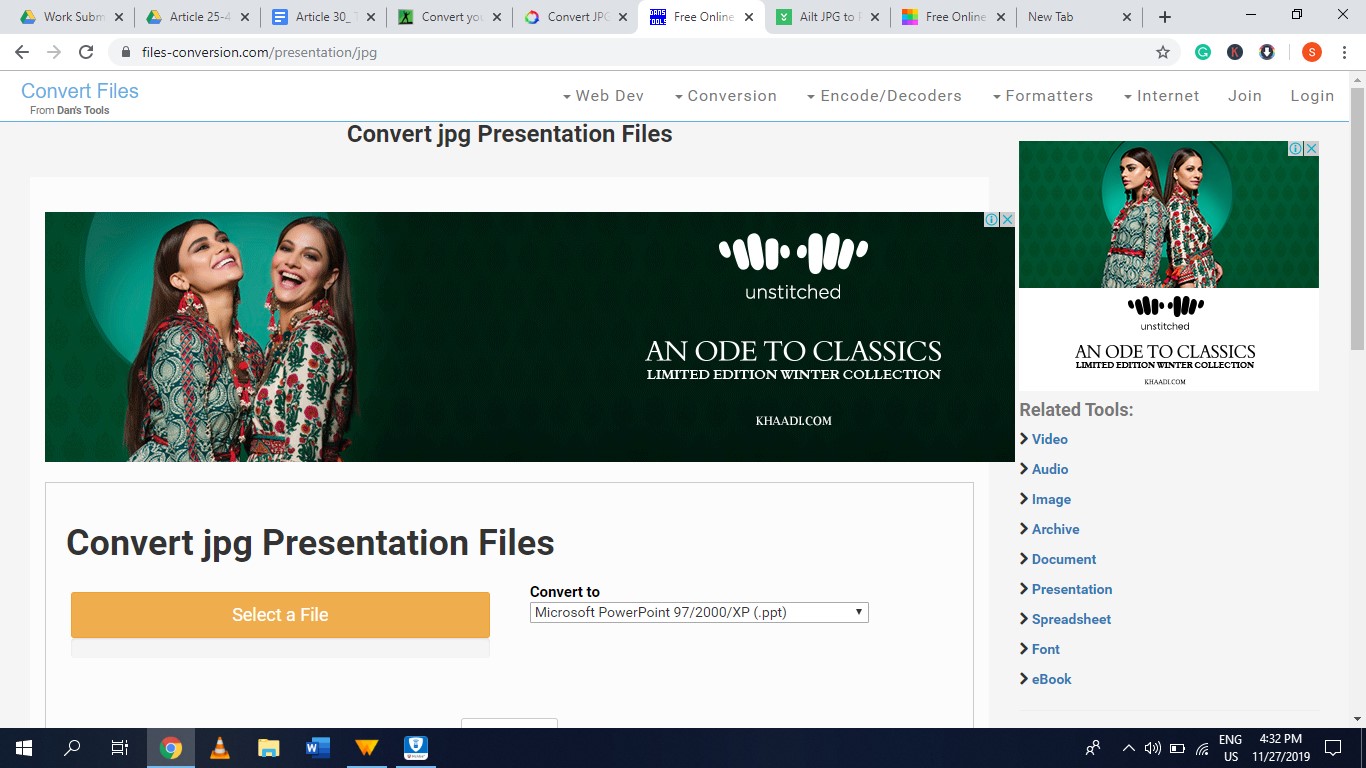Viewport: 1366px width, 768px height.
Task: Switch to the Convert JPG tab
Action: point(575,17)
